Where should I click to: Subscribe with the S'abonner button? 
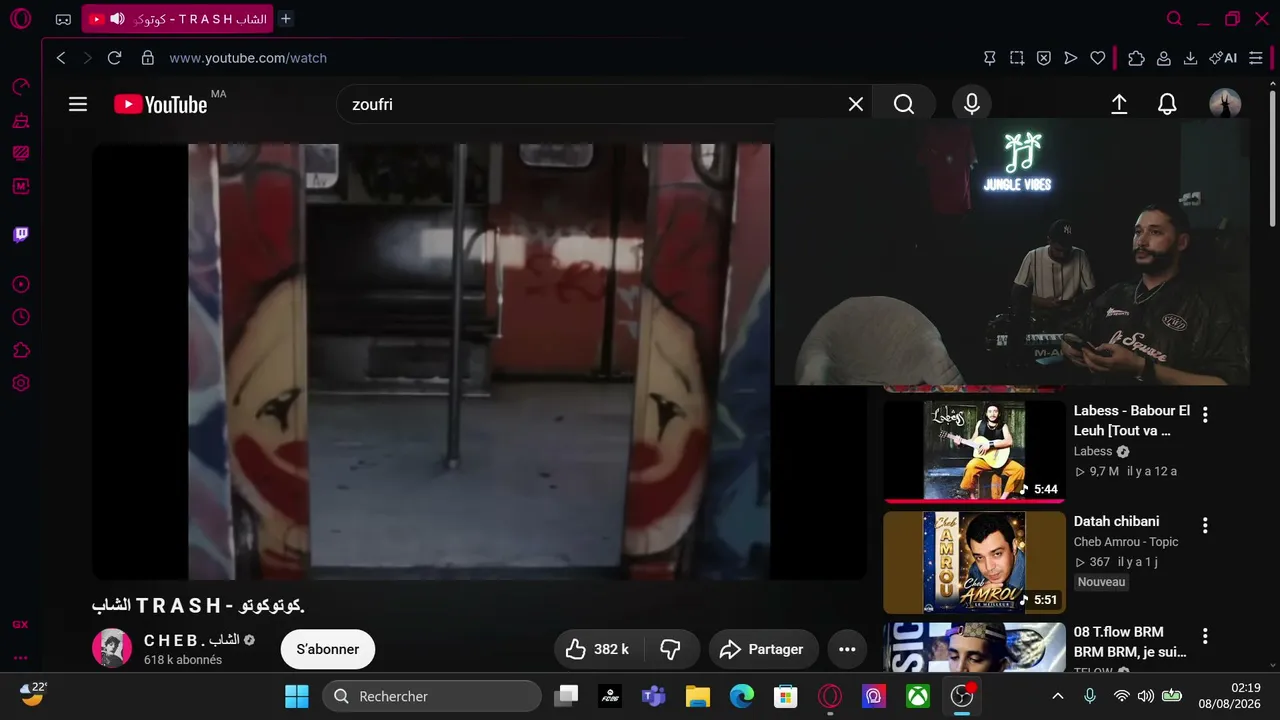328,649
